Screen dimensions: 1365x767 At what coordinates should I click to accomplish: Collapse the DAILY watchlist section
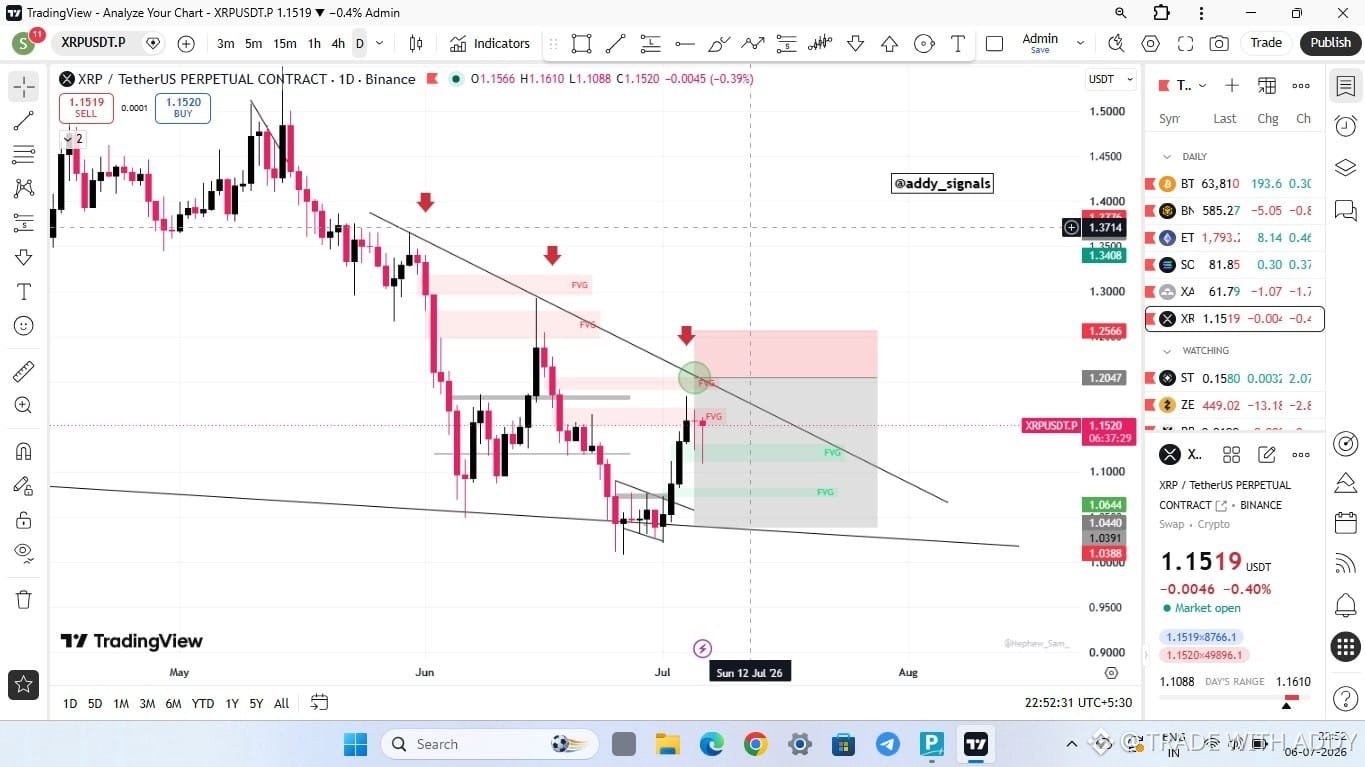tap(1166, 157)
